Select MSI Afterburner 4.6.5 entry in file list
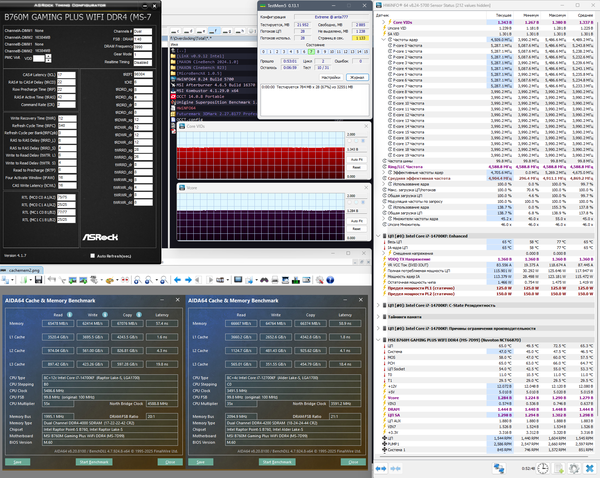Screen dimensions: 600x478 [213, 85]
